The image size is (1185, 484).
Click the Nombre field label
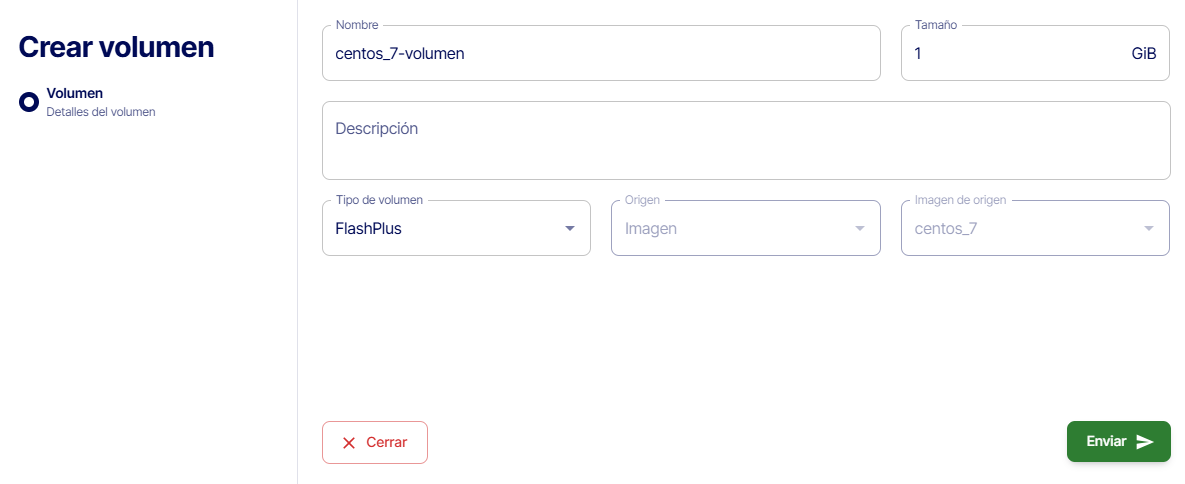(357, 25)
